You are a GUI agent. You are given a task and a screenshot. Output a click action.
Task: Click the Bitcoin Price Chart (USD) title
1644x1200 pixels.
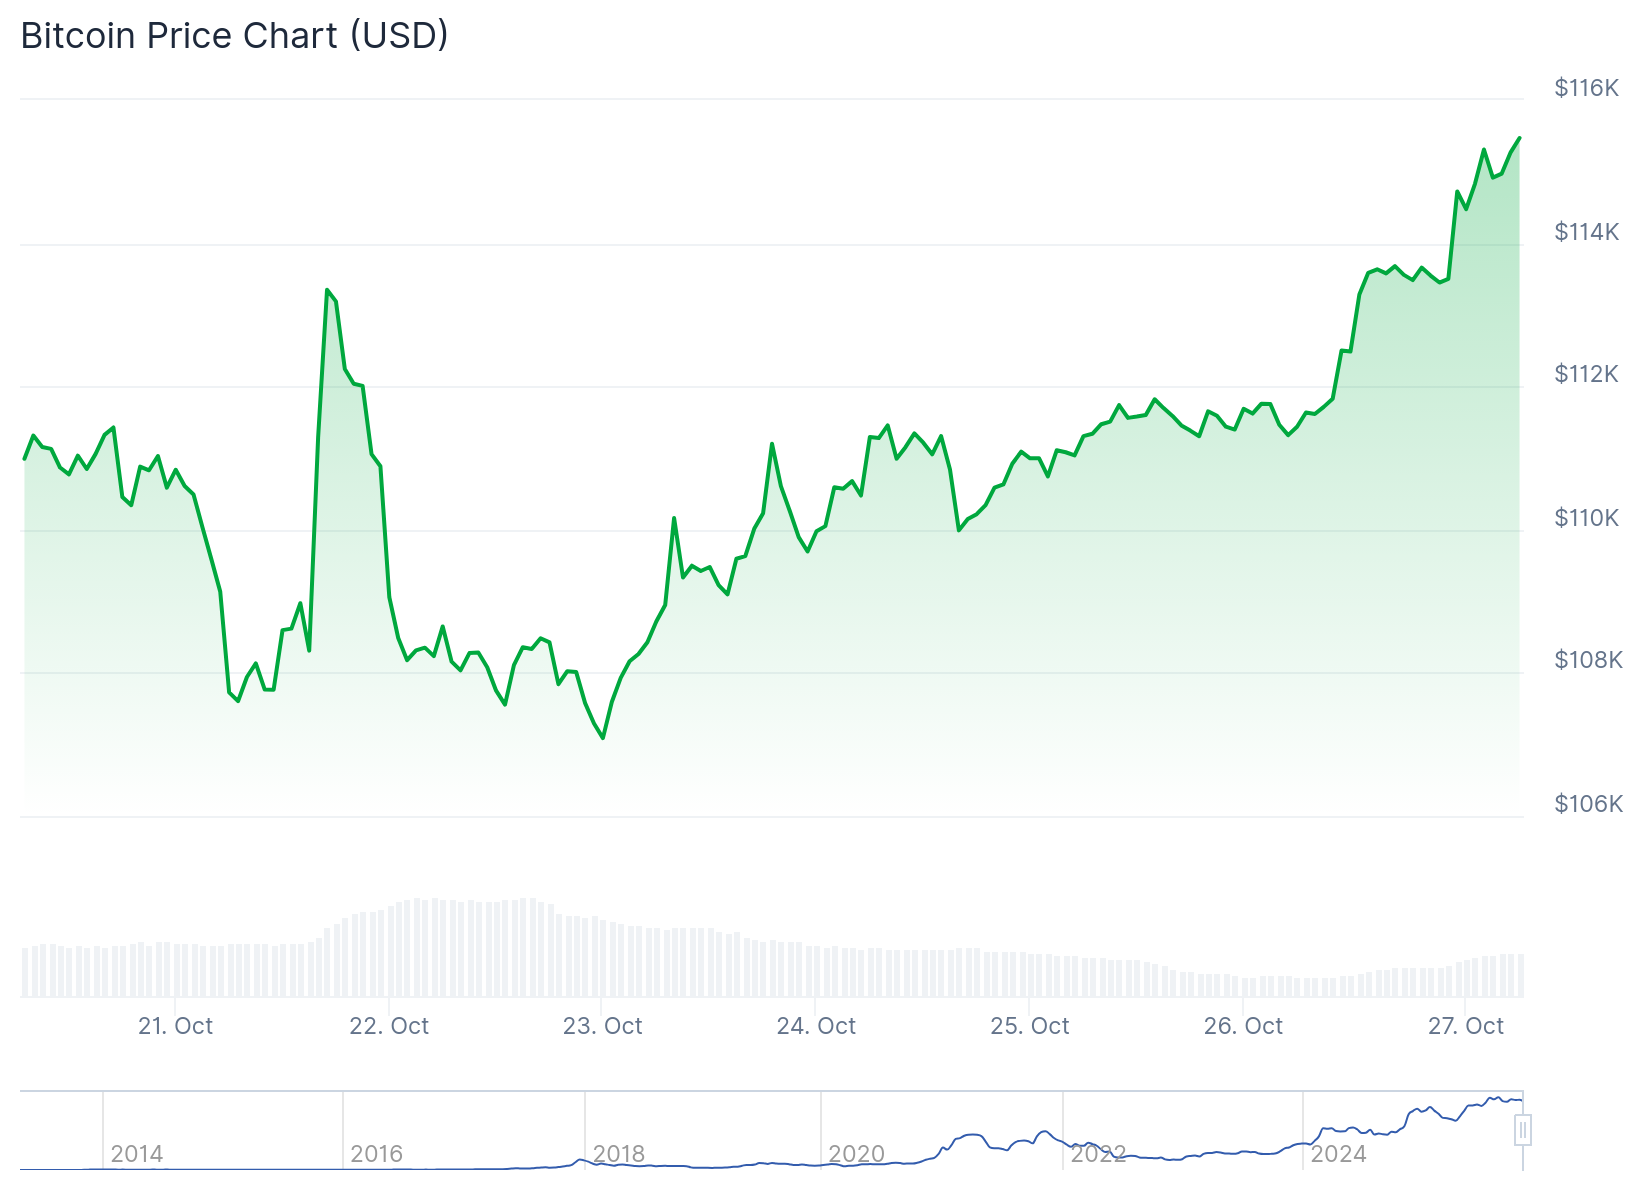click(235, 36)
